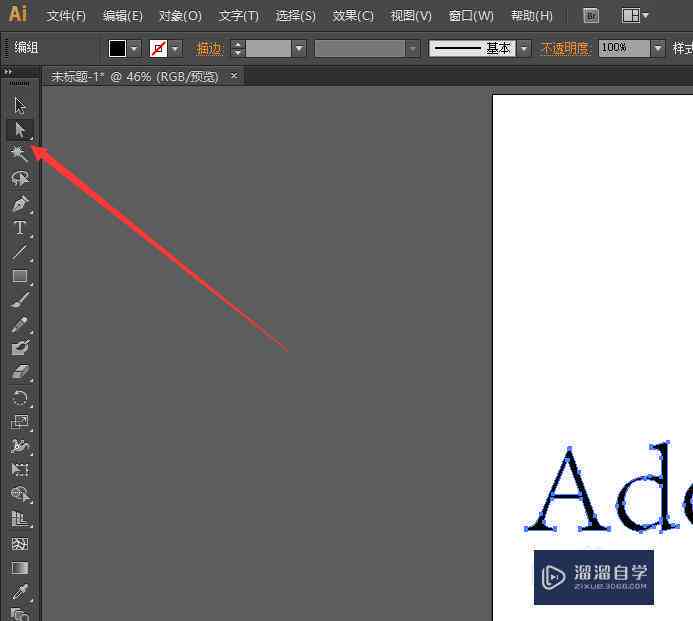Switch to the 未标题-1* document tab
The image size is (693, 621).
point(134,76)
